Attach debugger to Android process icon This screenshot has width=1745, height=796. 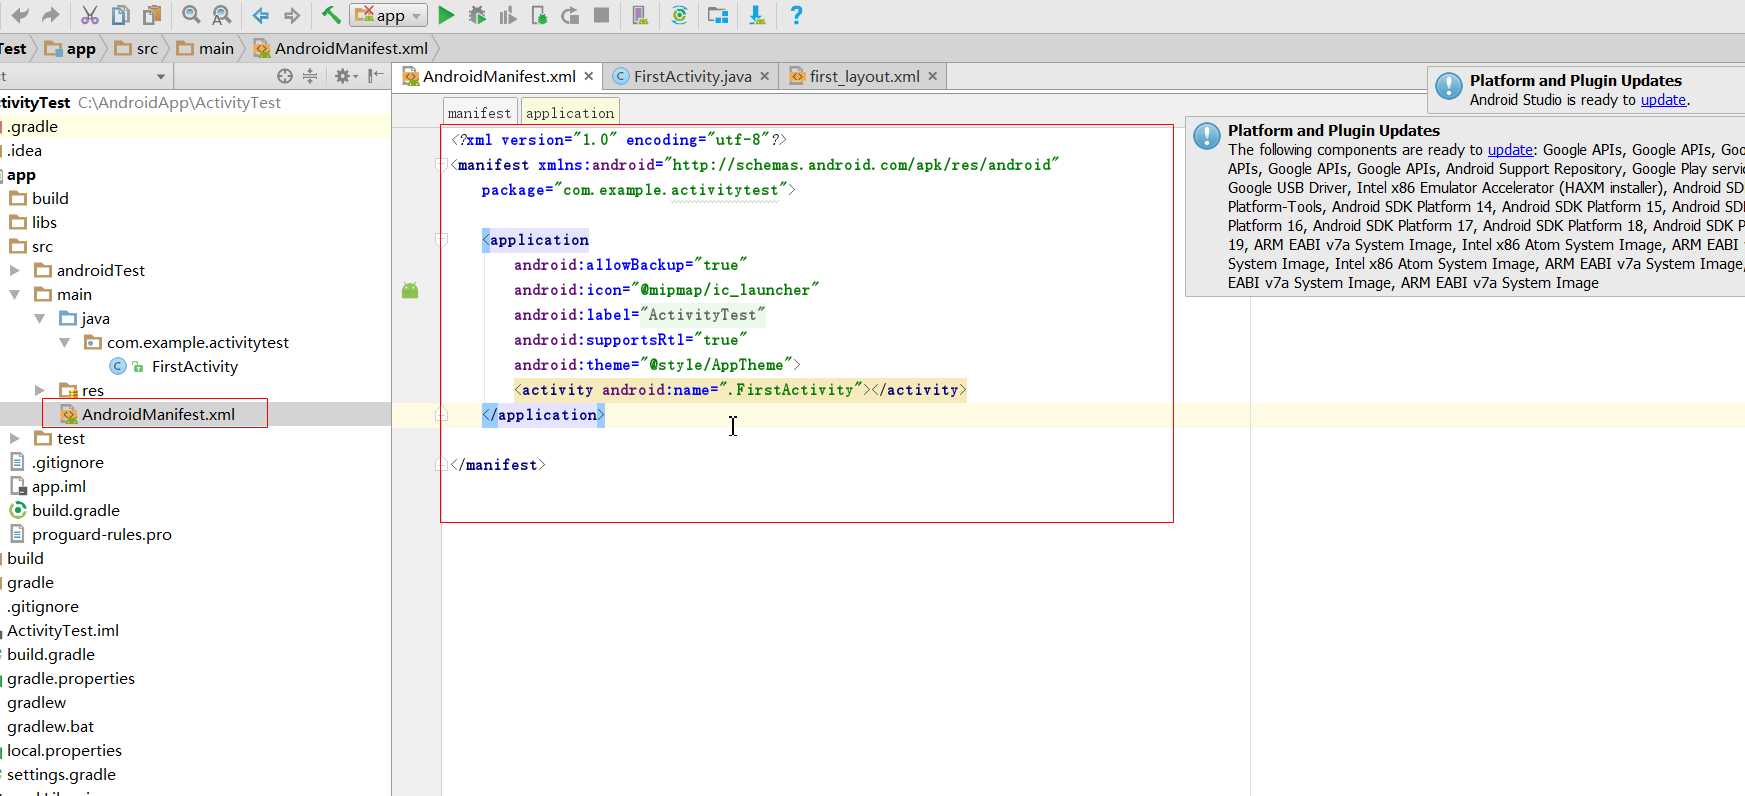tap(539, 15)
